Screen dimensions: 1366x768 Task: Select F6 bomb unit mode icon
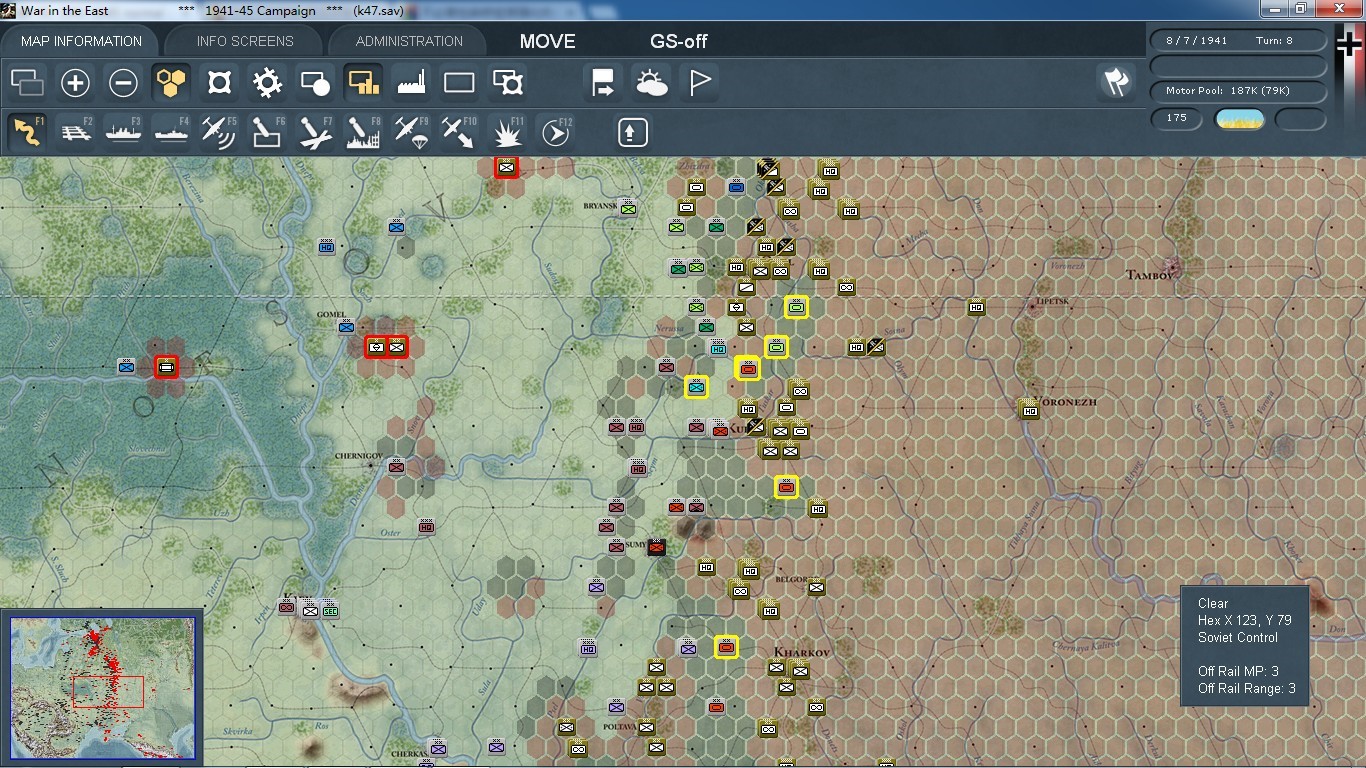click(267, 132)
